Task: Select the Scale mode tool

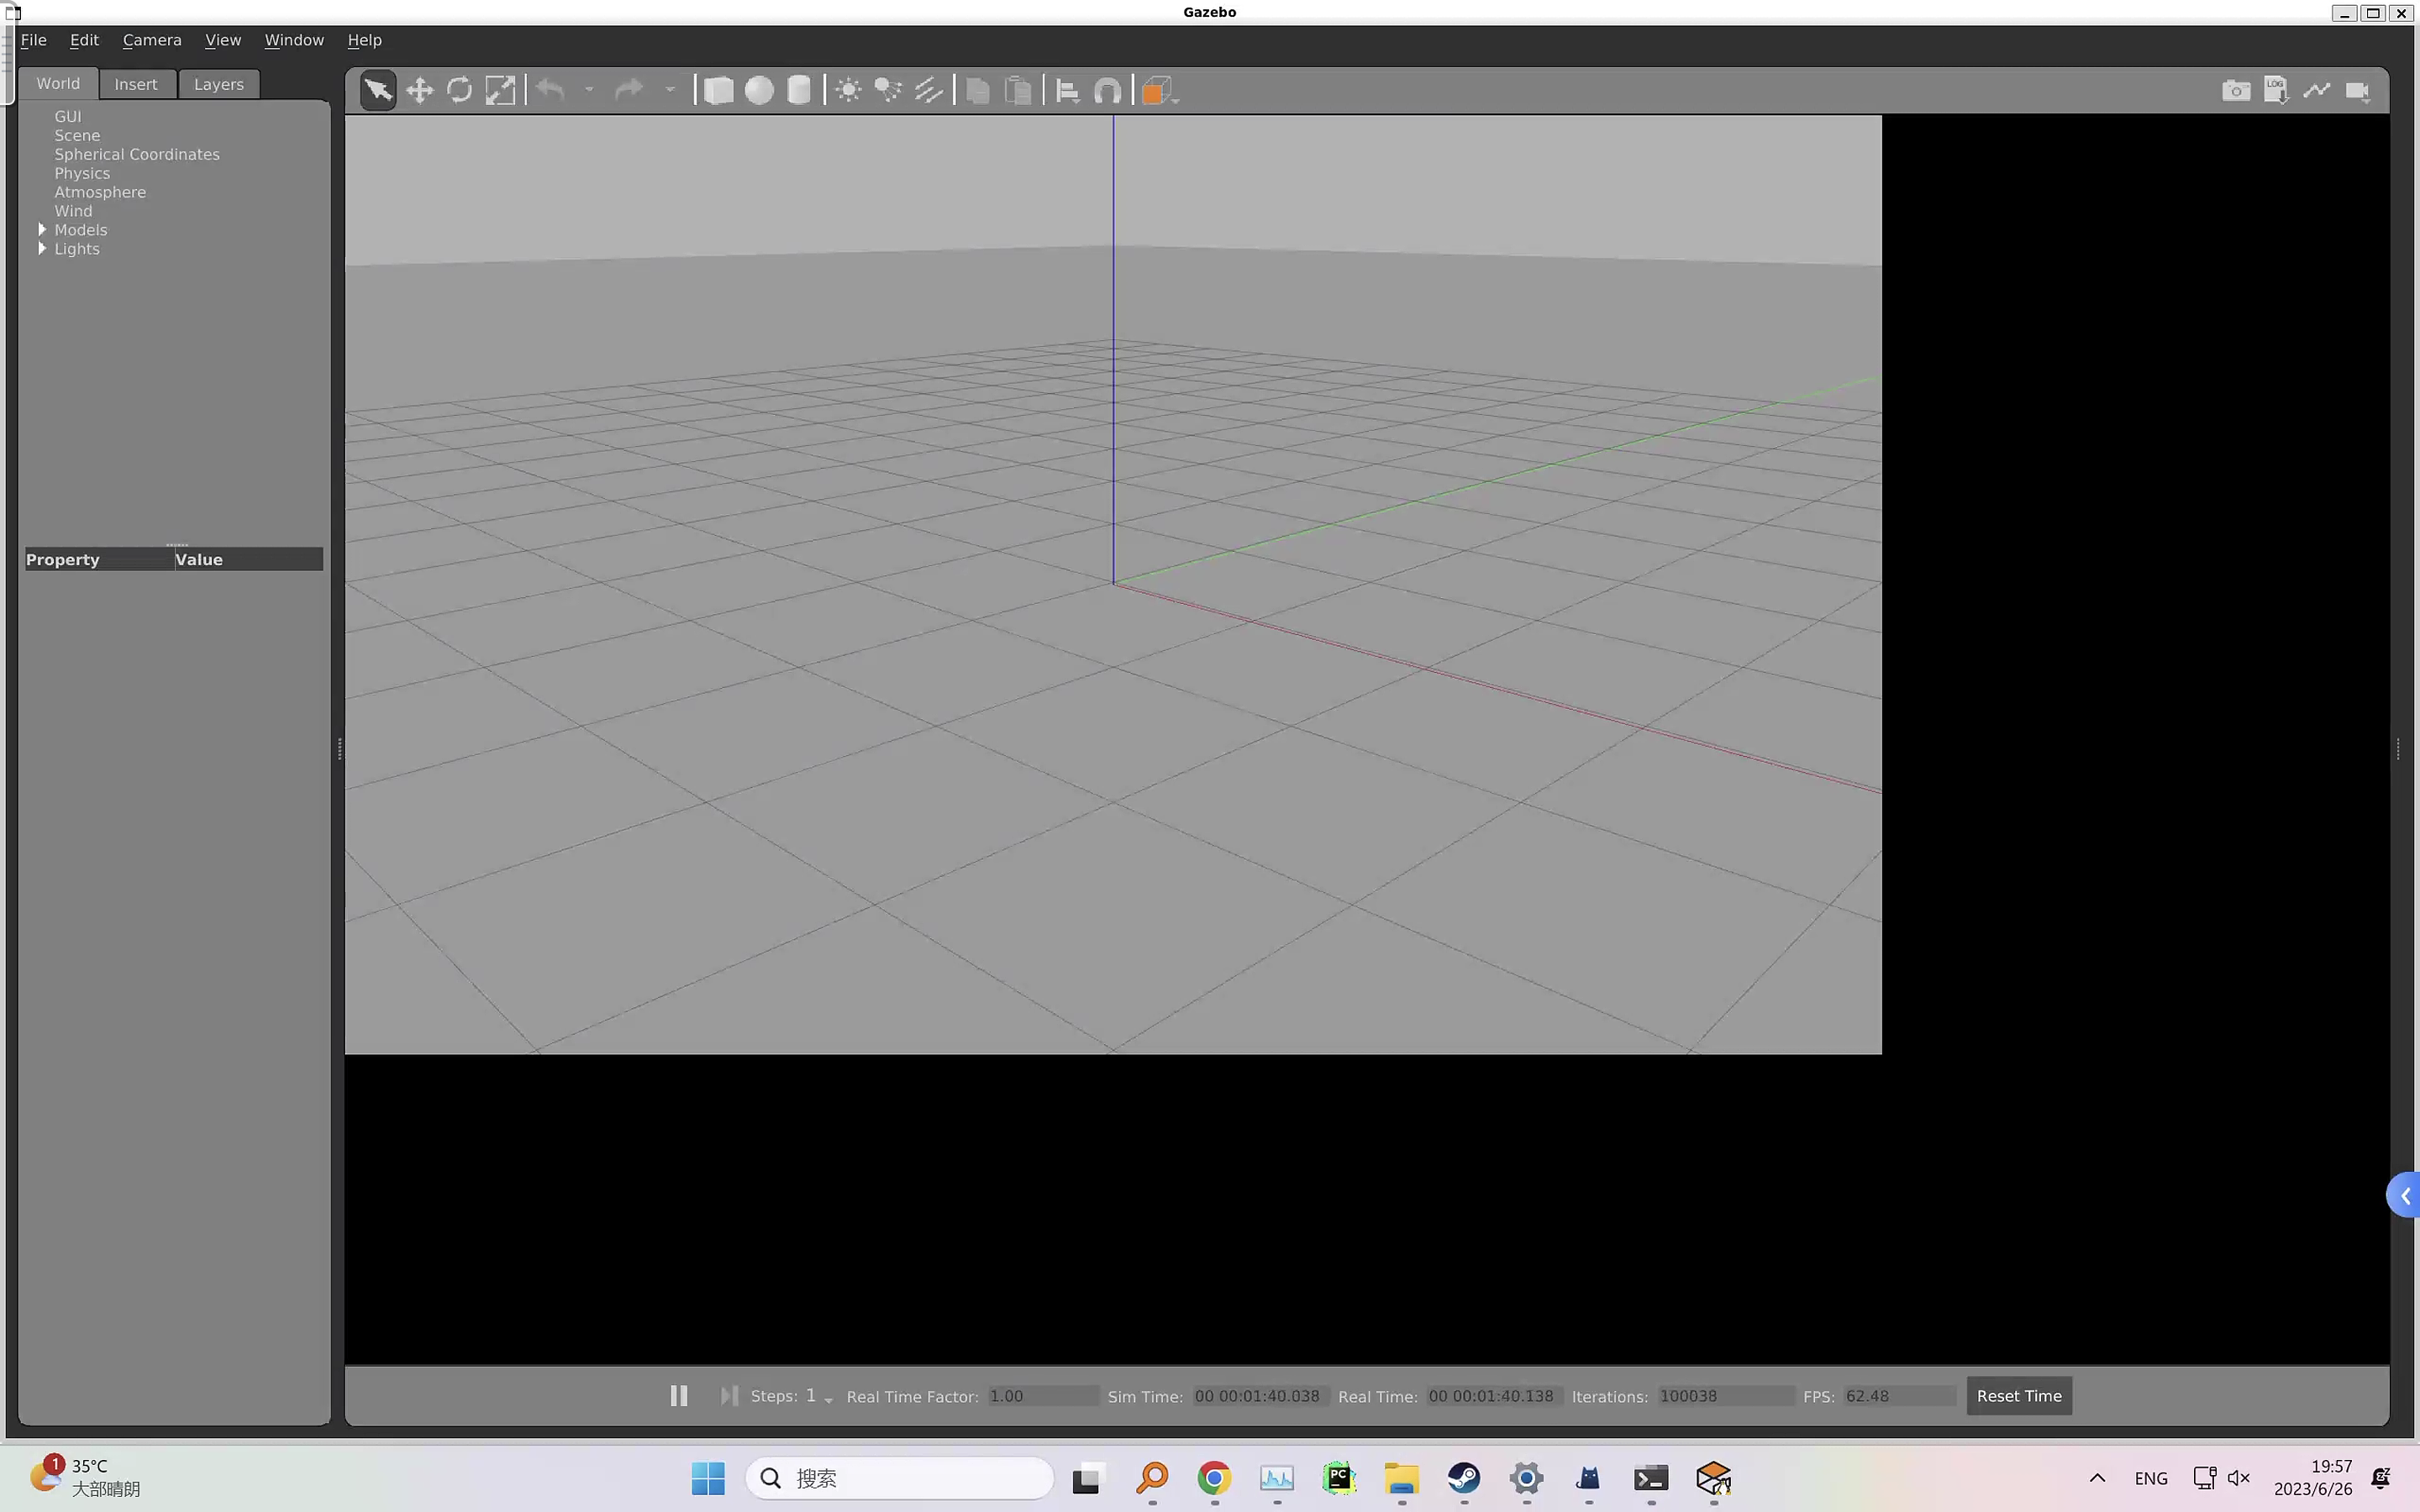Action: click(500, 91)
